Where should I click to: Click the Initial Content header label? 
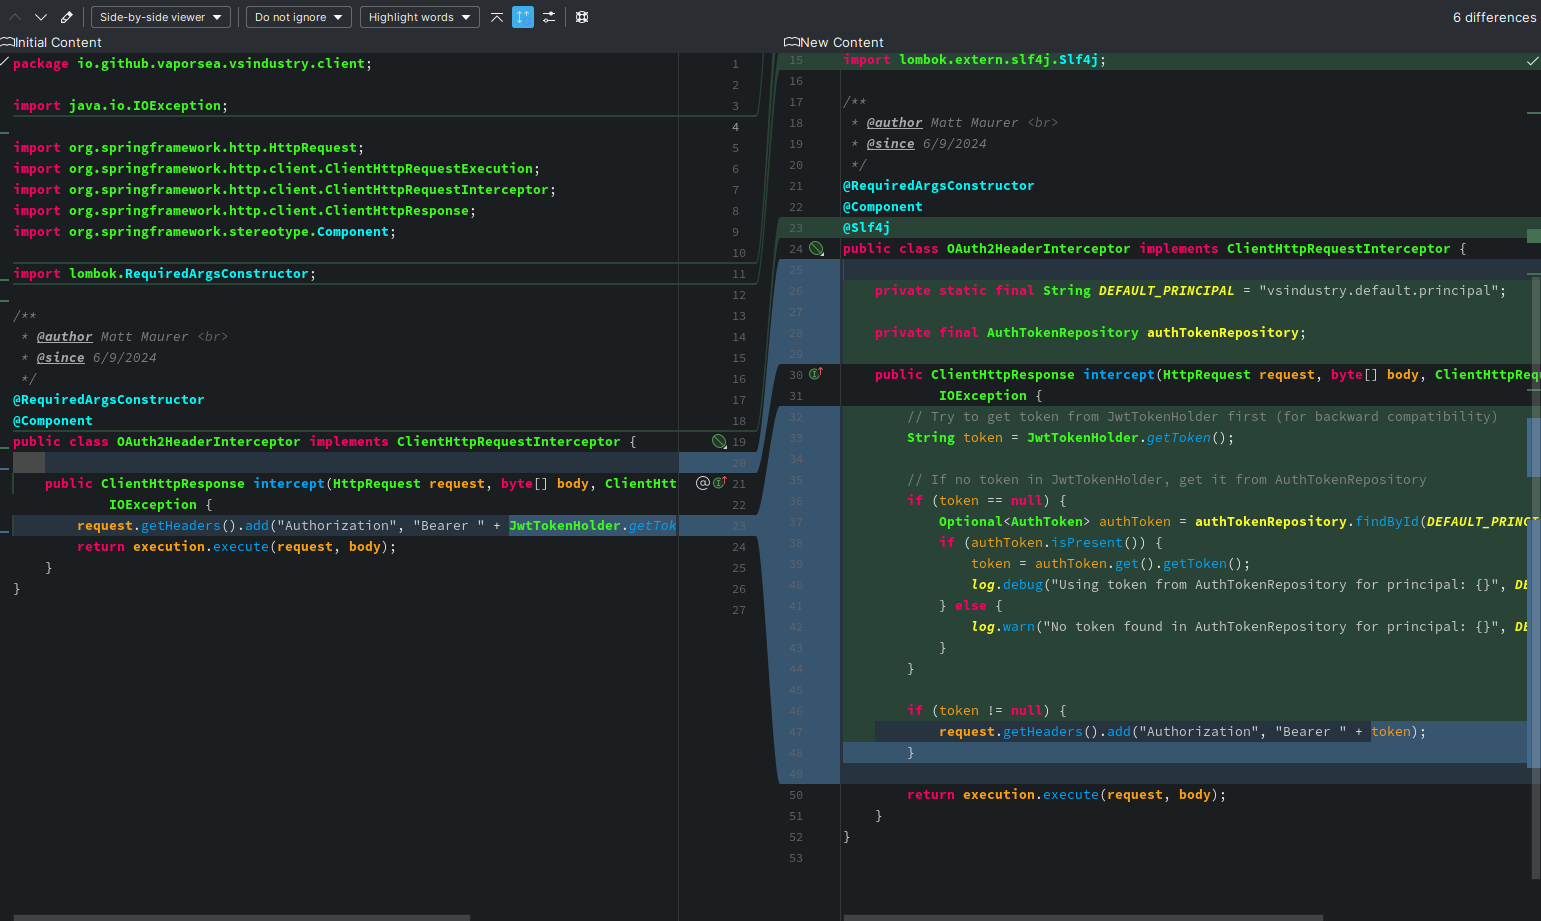(57, 42)
